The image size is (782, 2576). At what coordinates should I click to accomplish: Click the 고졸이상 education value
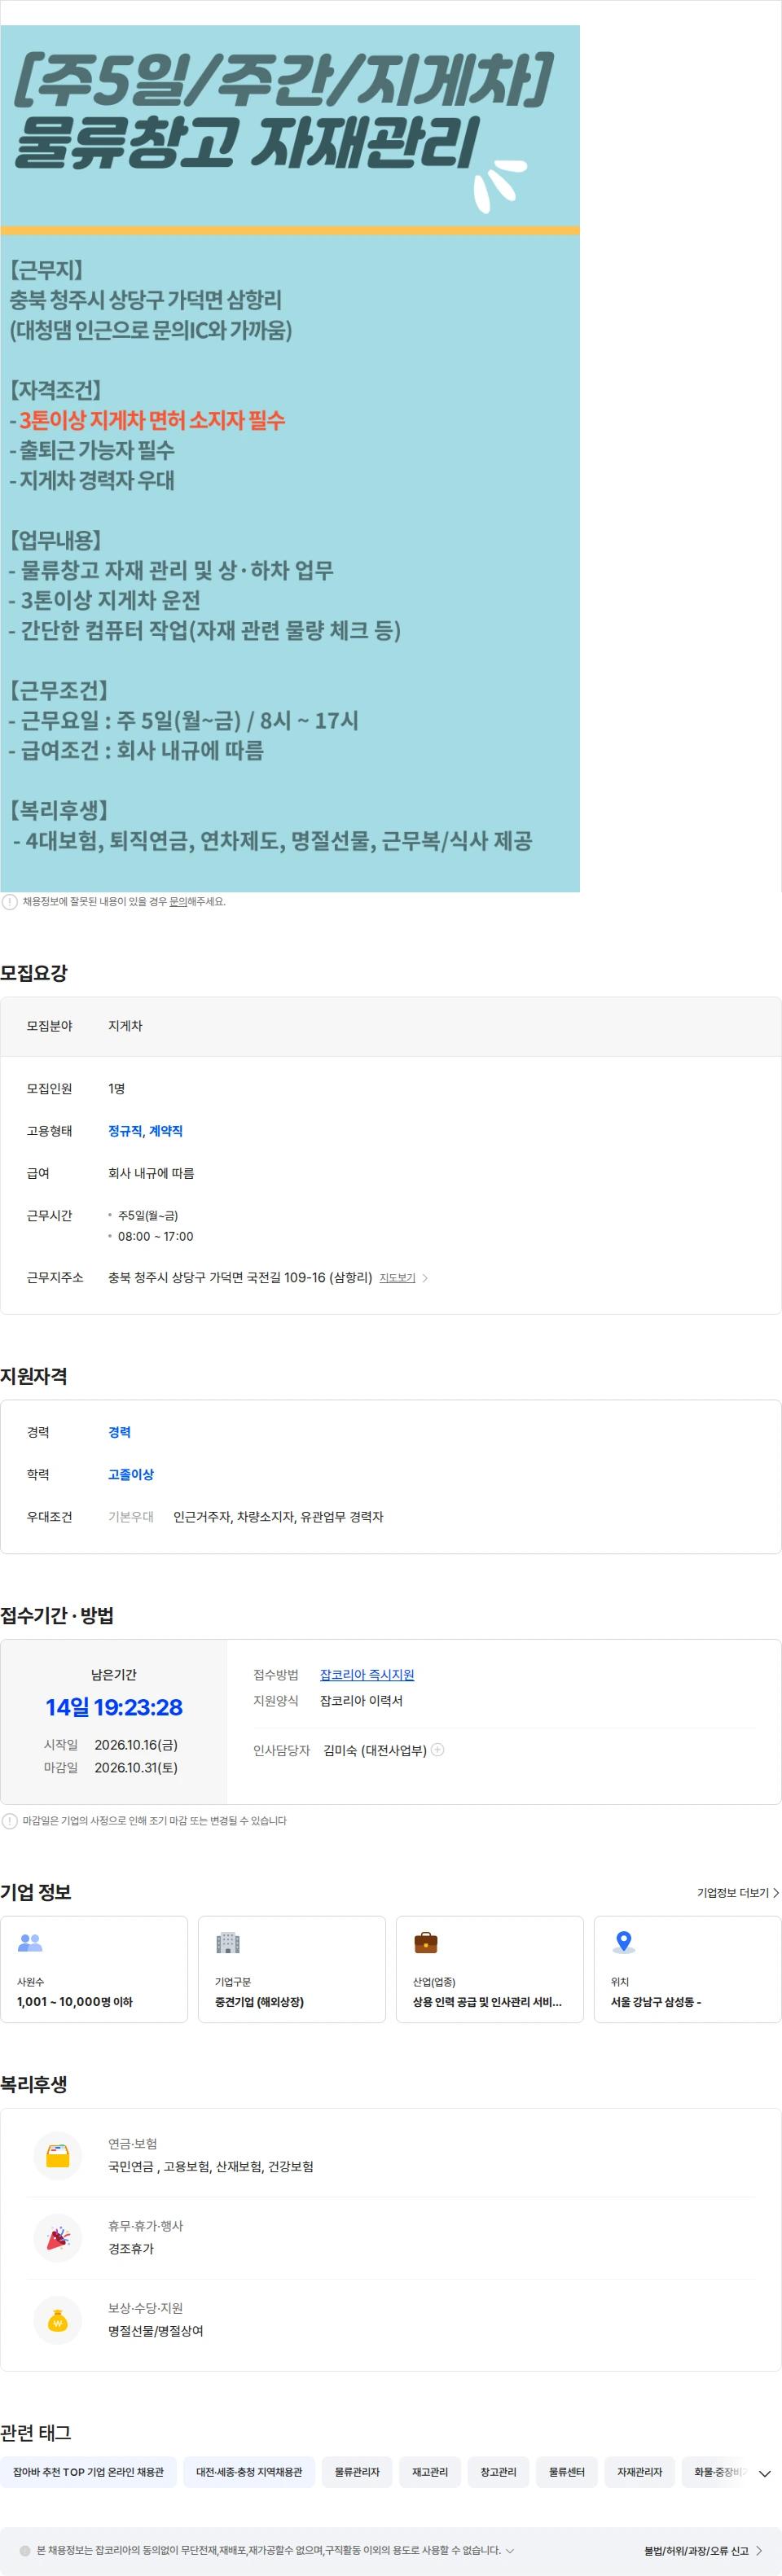point(131,1474)
